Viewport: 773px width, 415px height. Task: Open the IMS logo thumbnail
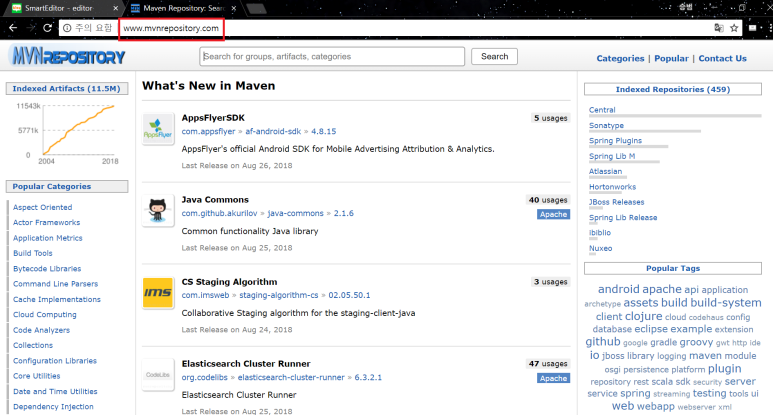pyautogui.click(x=158, y=293)
